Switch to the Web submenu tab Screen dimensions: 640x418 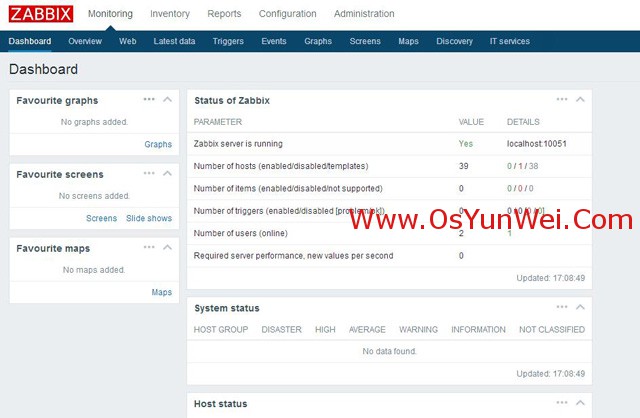[x=128, y=41]
